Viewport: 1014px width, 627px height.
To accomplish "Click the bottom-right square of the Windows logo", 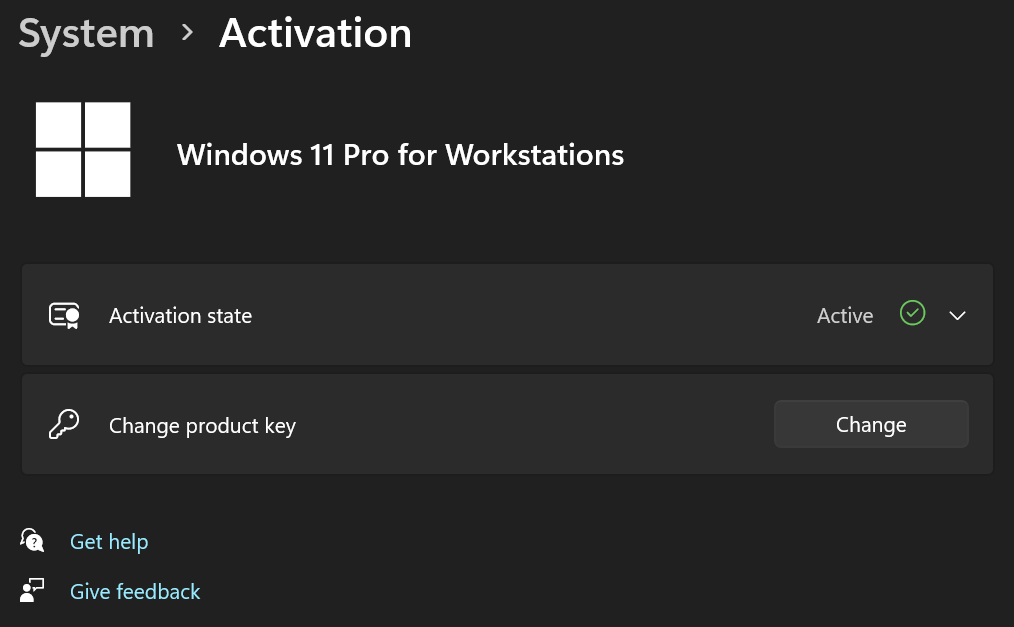I will [108, 172].
